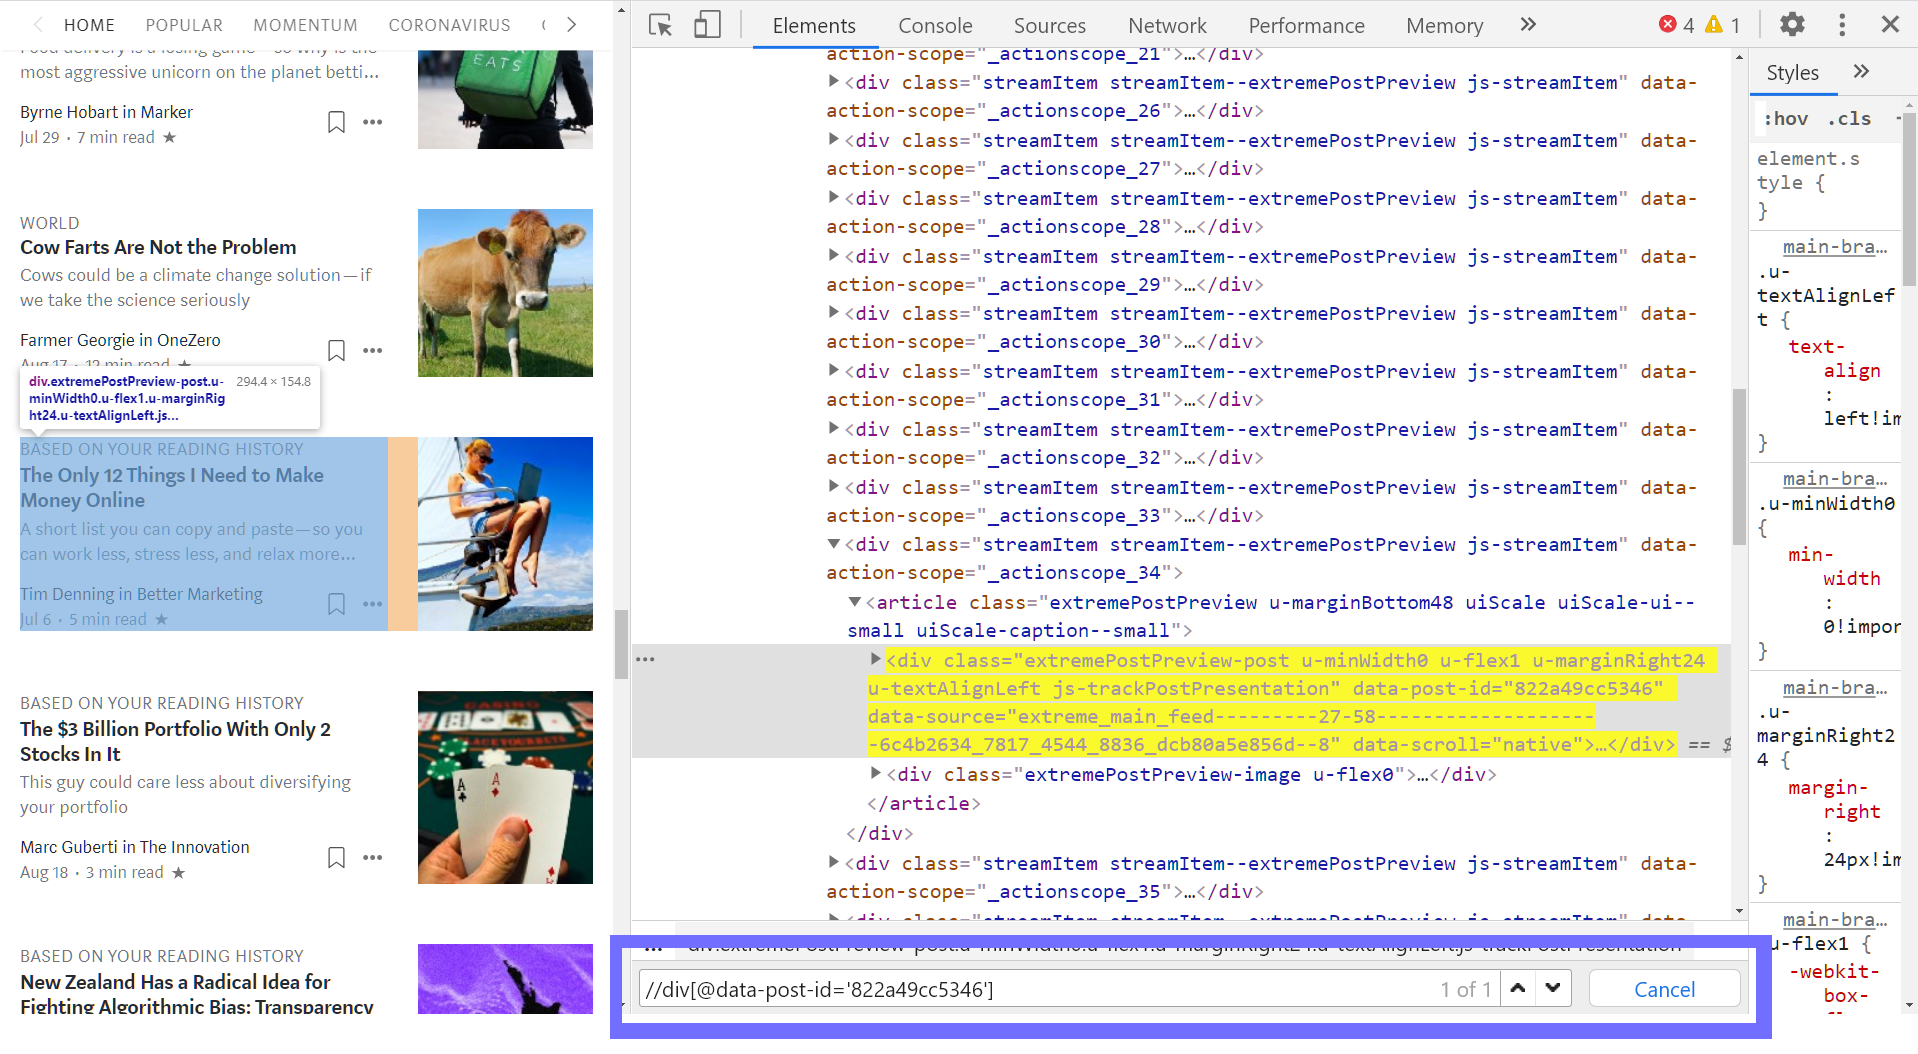Open first main-bra… stylesheet source link
Image resolution: width=1918 pixels, height=1054 pixels.
(x=1835, y=246)
